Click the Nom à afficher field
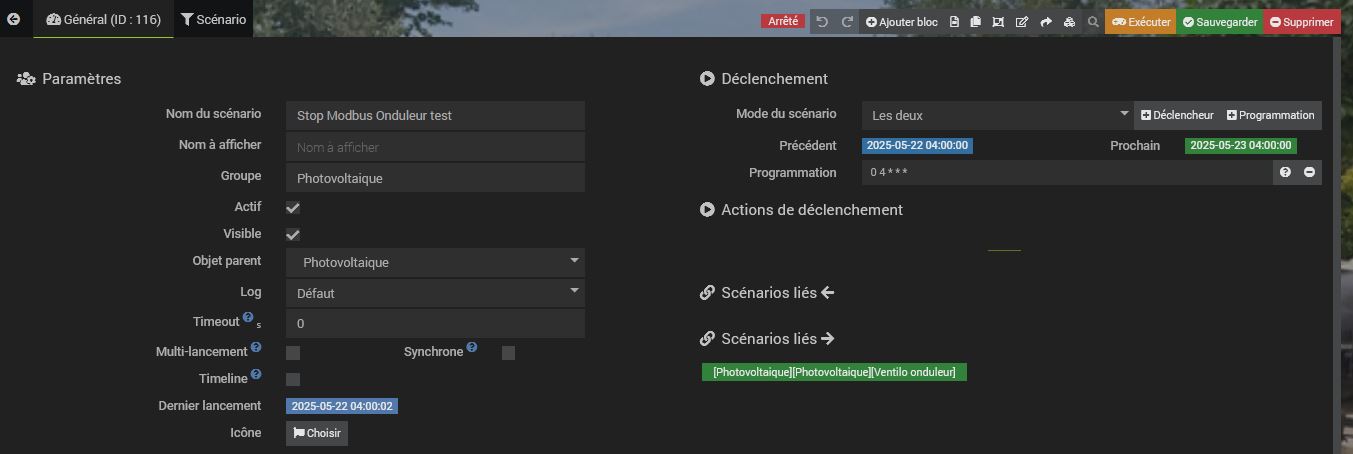 point(435,147)
